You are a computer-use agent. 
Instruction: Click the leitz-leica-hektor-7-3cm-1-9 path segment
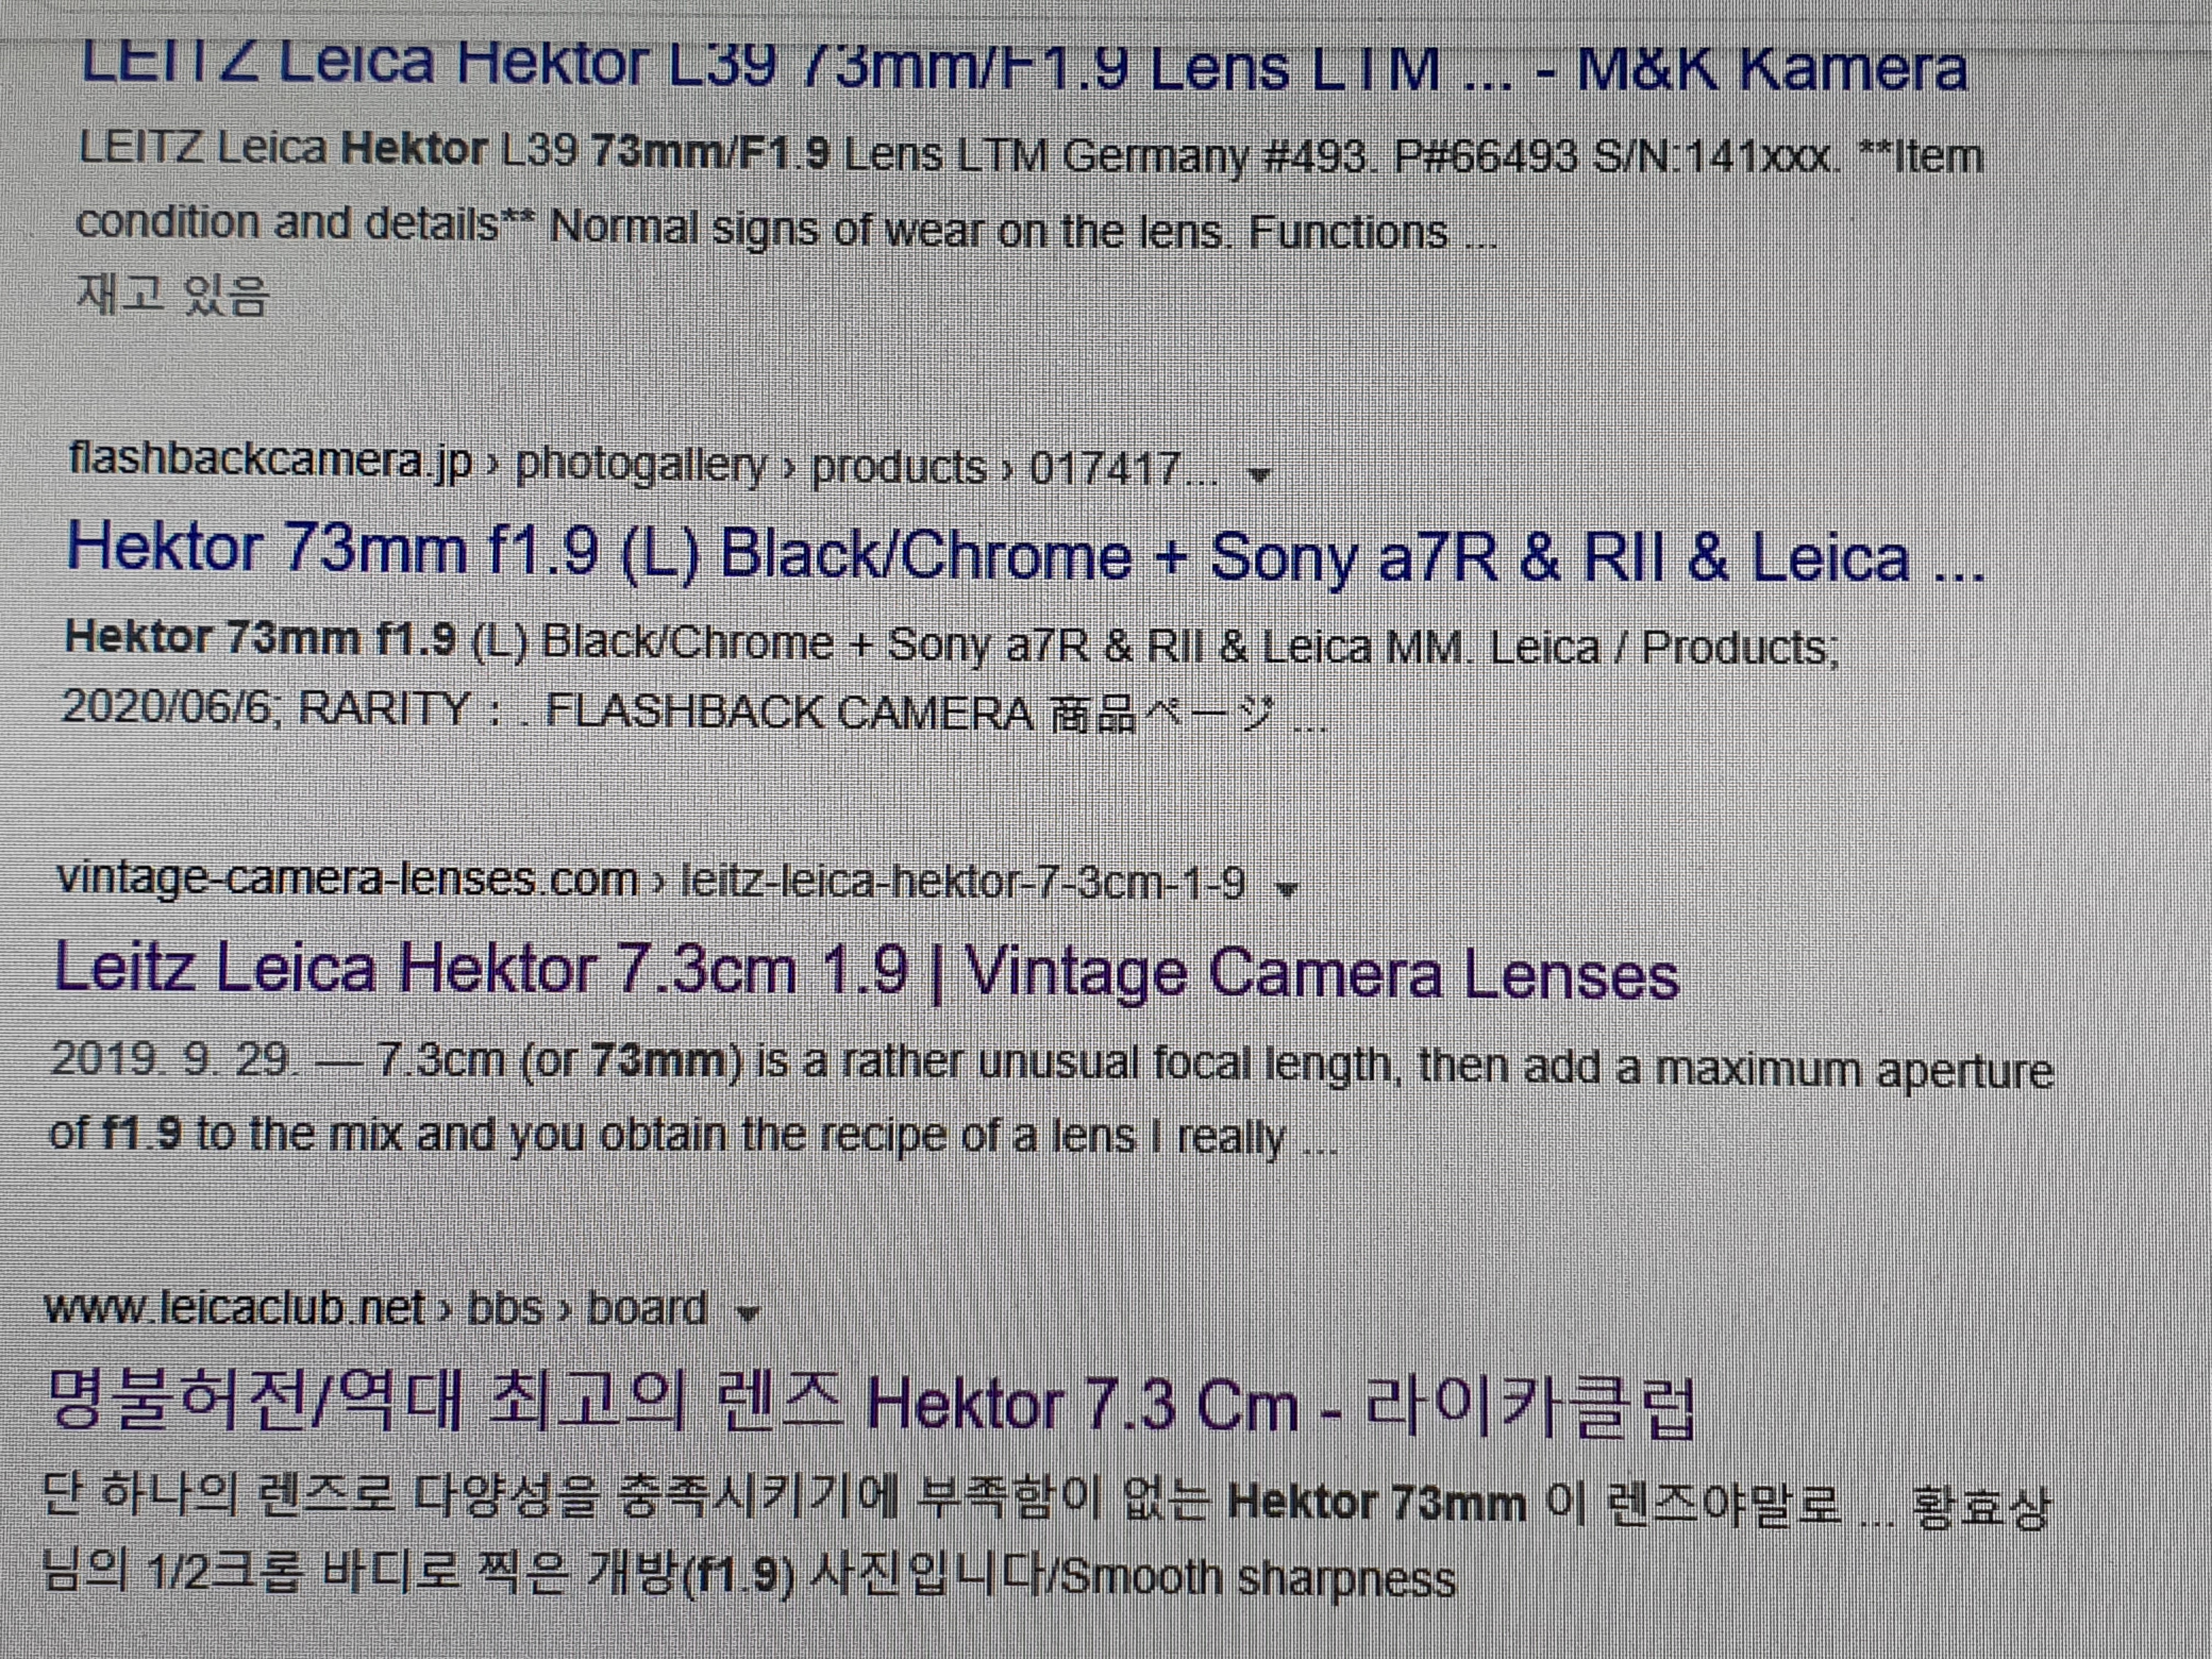(963, 883)
